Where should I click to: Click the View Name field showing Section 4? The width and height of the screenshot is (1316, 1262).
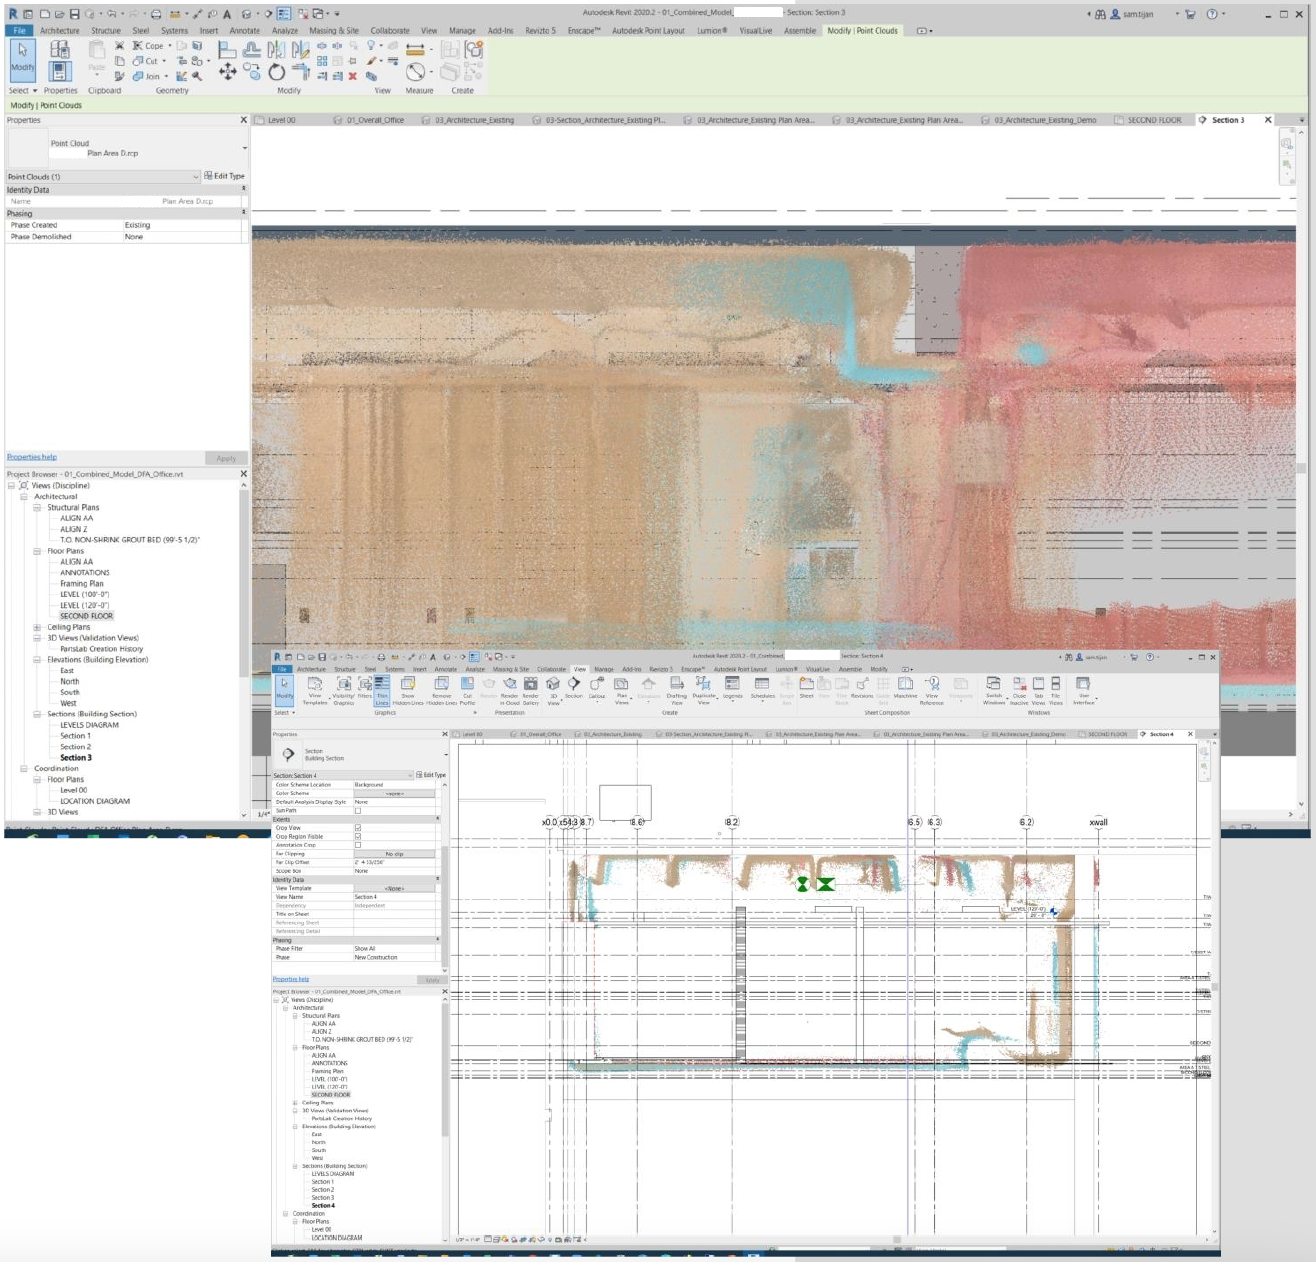tap(395, 897)
